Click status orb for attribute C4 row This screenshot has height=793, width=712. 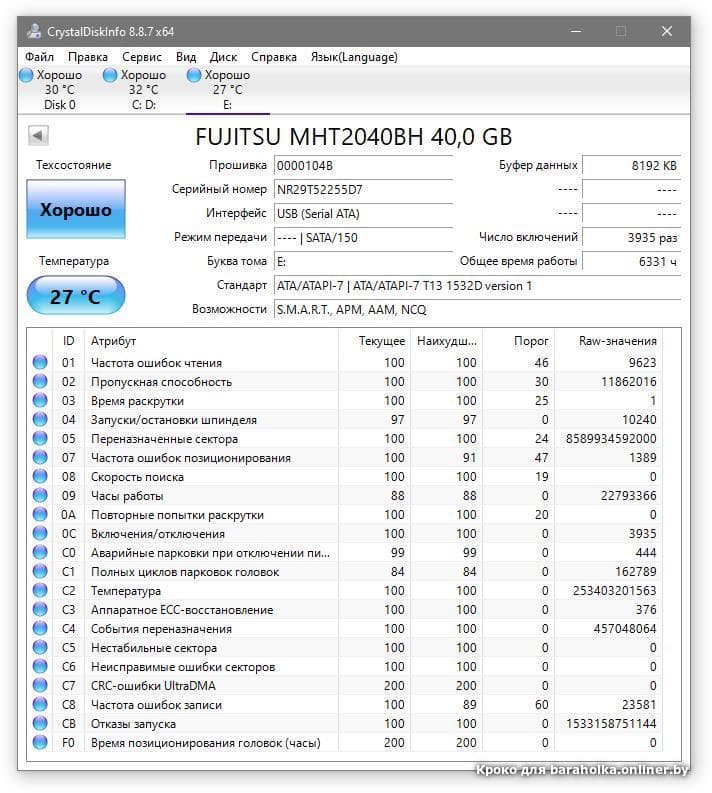pos(40,628)
